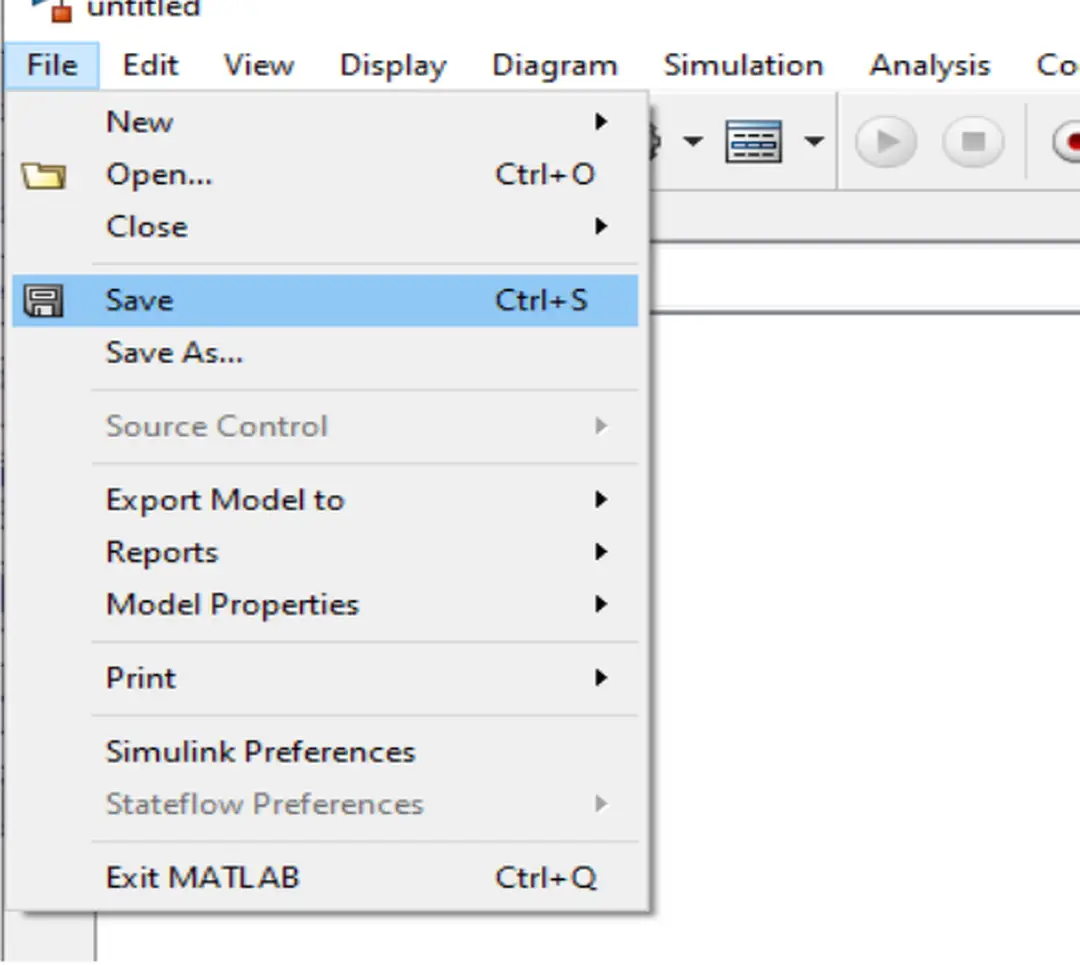Open the Analysis menu

928,65
